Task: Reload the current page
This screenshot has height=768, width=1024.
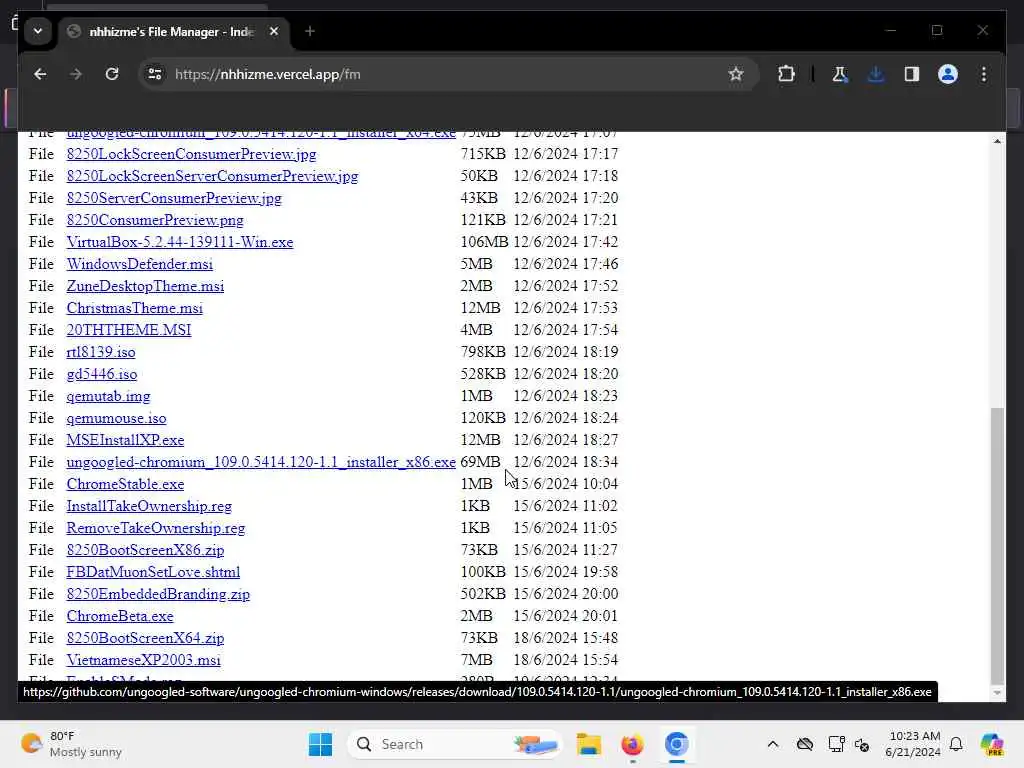Action: tap(112, 74)
